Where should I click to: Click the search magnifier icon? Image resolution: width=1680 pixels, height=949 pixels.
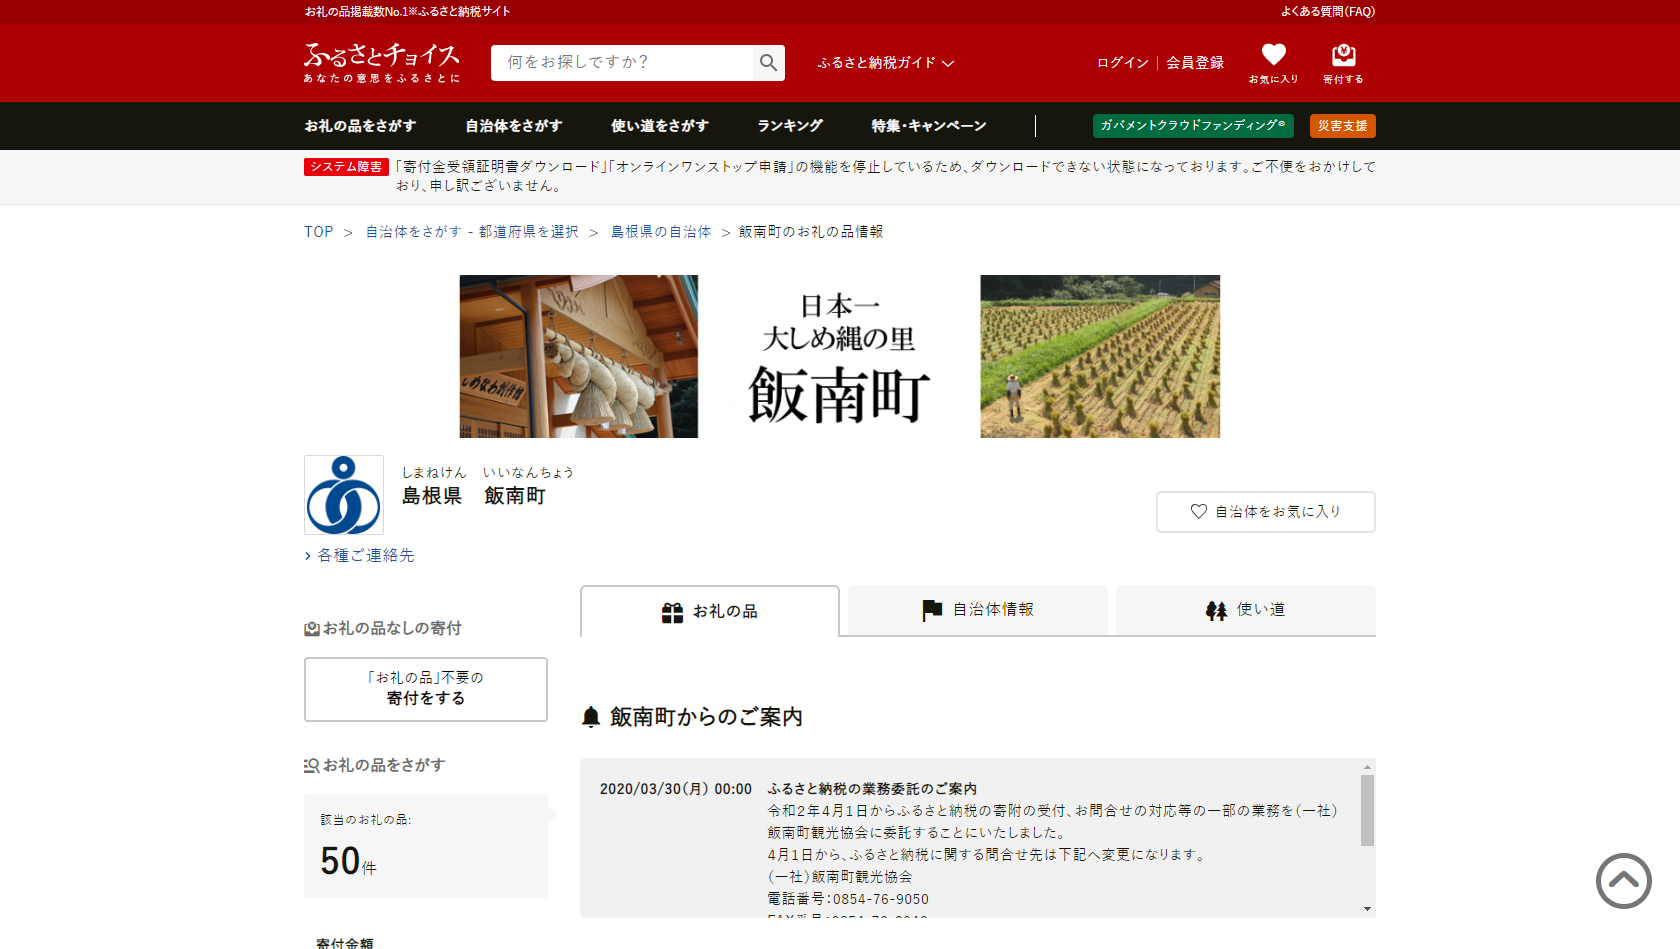pos(768,63)
